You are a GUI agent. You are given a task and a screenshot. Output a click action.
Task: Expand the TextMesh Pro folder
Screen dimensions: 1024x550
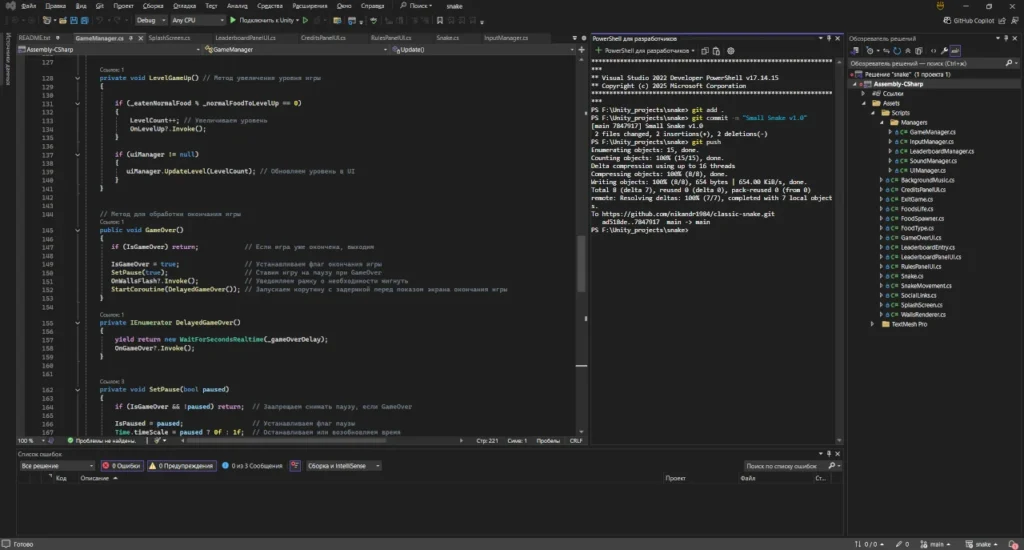click(x=872, y=324)
